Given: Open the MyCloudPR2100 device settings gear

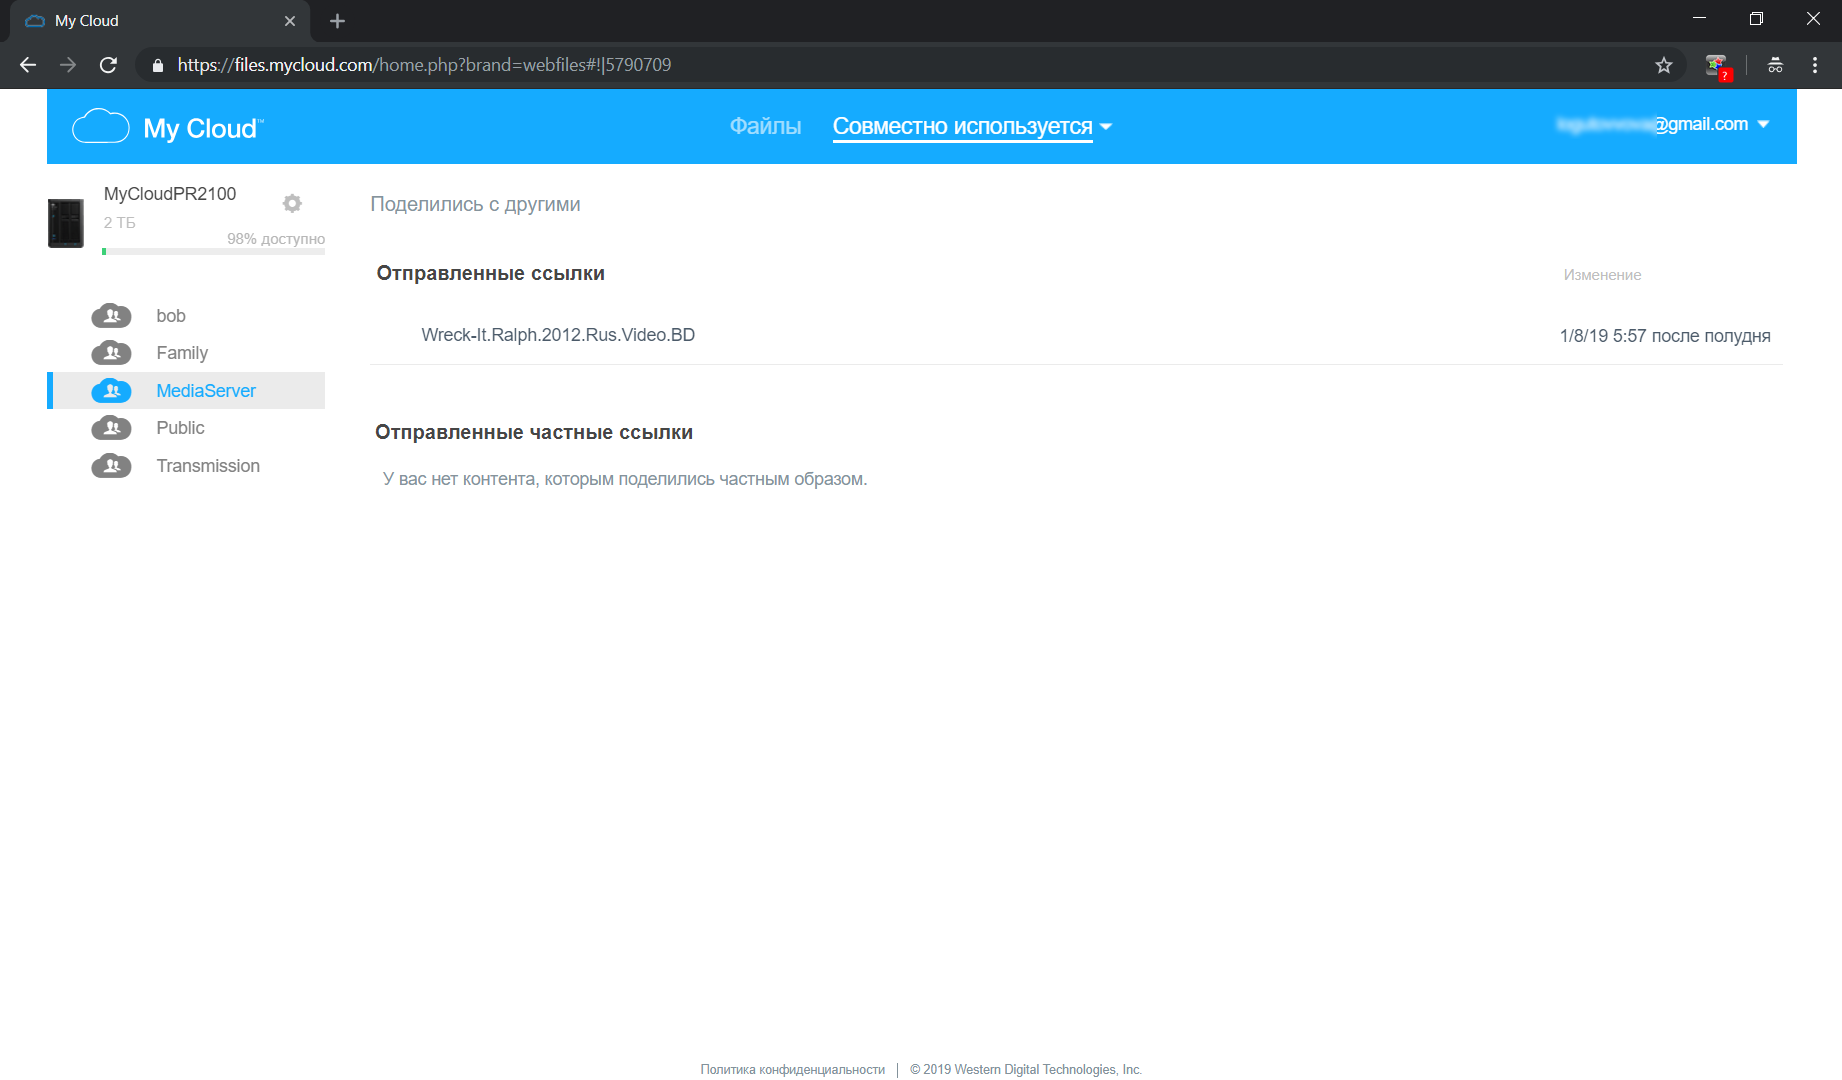Looking at the screenshot, I should pyautogui.click(x=292, y=204).
